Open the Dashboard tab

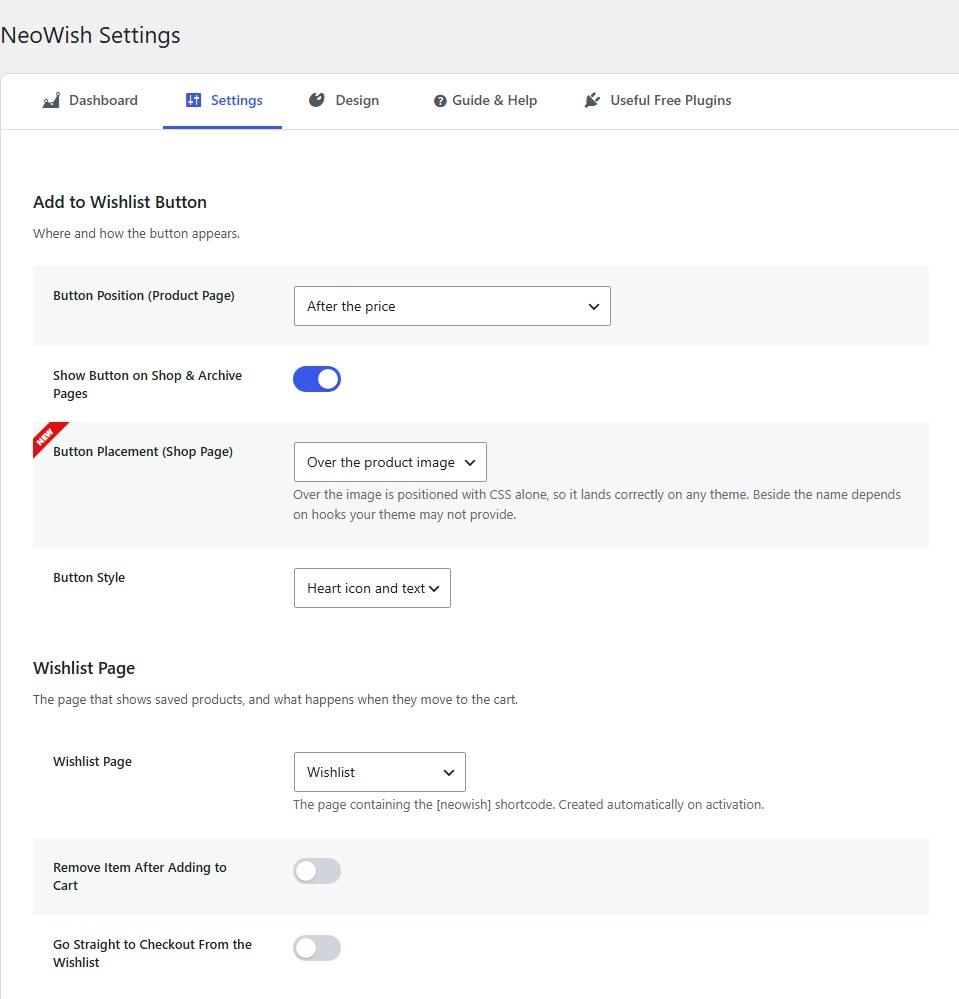tap(90, 101)
